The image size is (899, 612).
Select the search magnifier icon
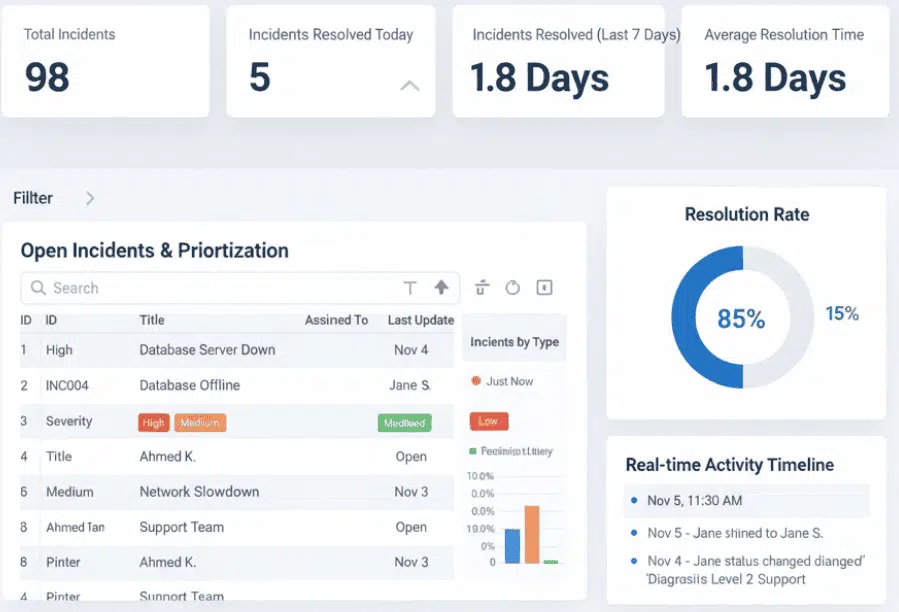38,288
